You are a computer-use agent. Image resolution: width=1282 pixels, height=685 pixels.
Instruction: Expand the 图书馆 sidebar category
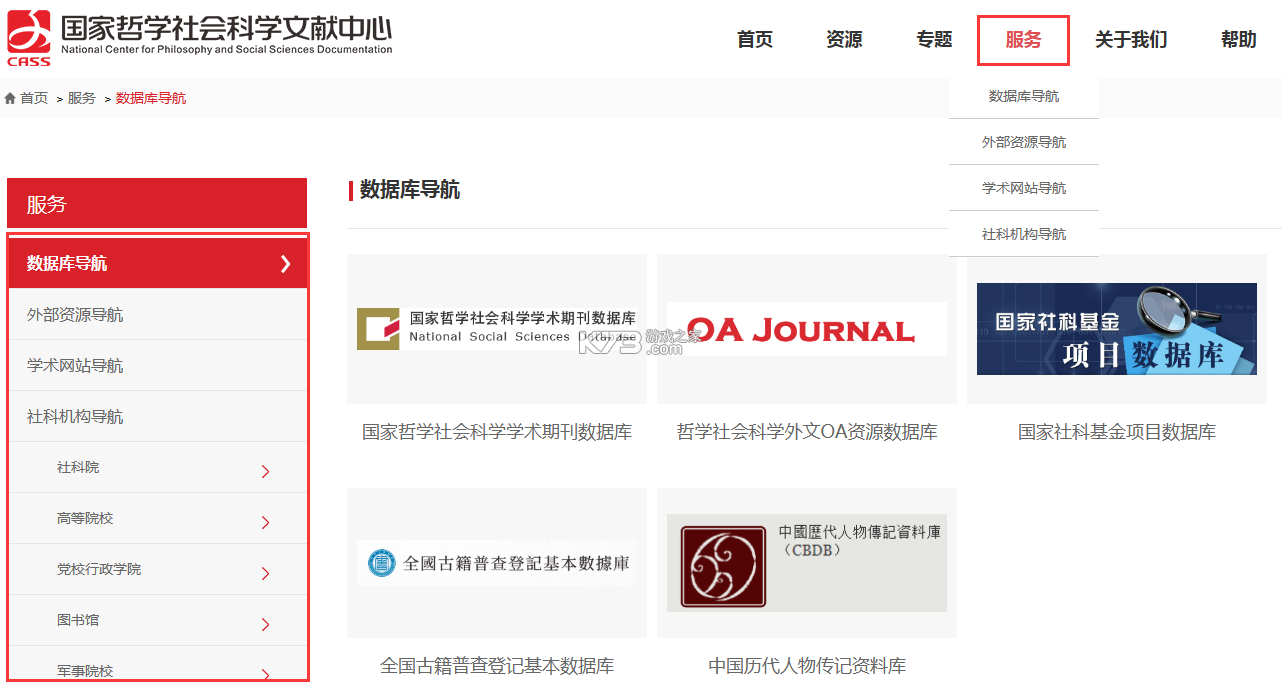pyautogui.click(x=264, y=620)
